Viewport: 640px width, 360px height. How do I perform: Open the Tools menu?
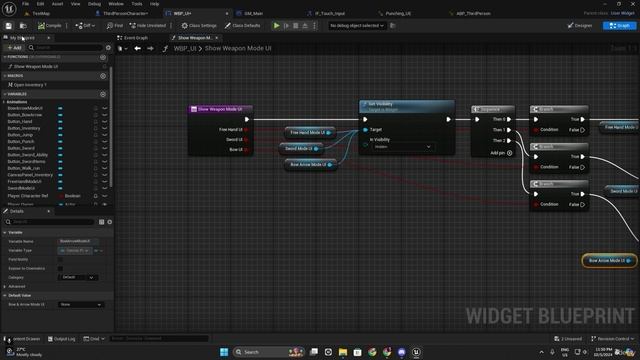point(137,4)
